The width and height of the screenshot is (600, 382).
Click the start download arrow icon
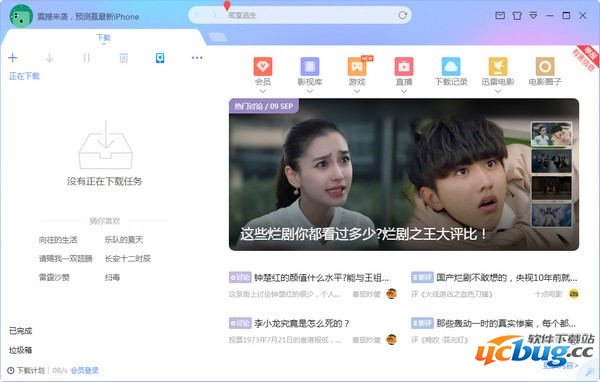pos(49,58)
